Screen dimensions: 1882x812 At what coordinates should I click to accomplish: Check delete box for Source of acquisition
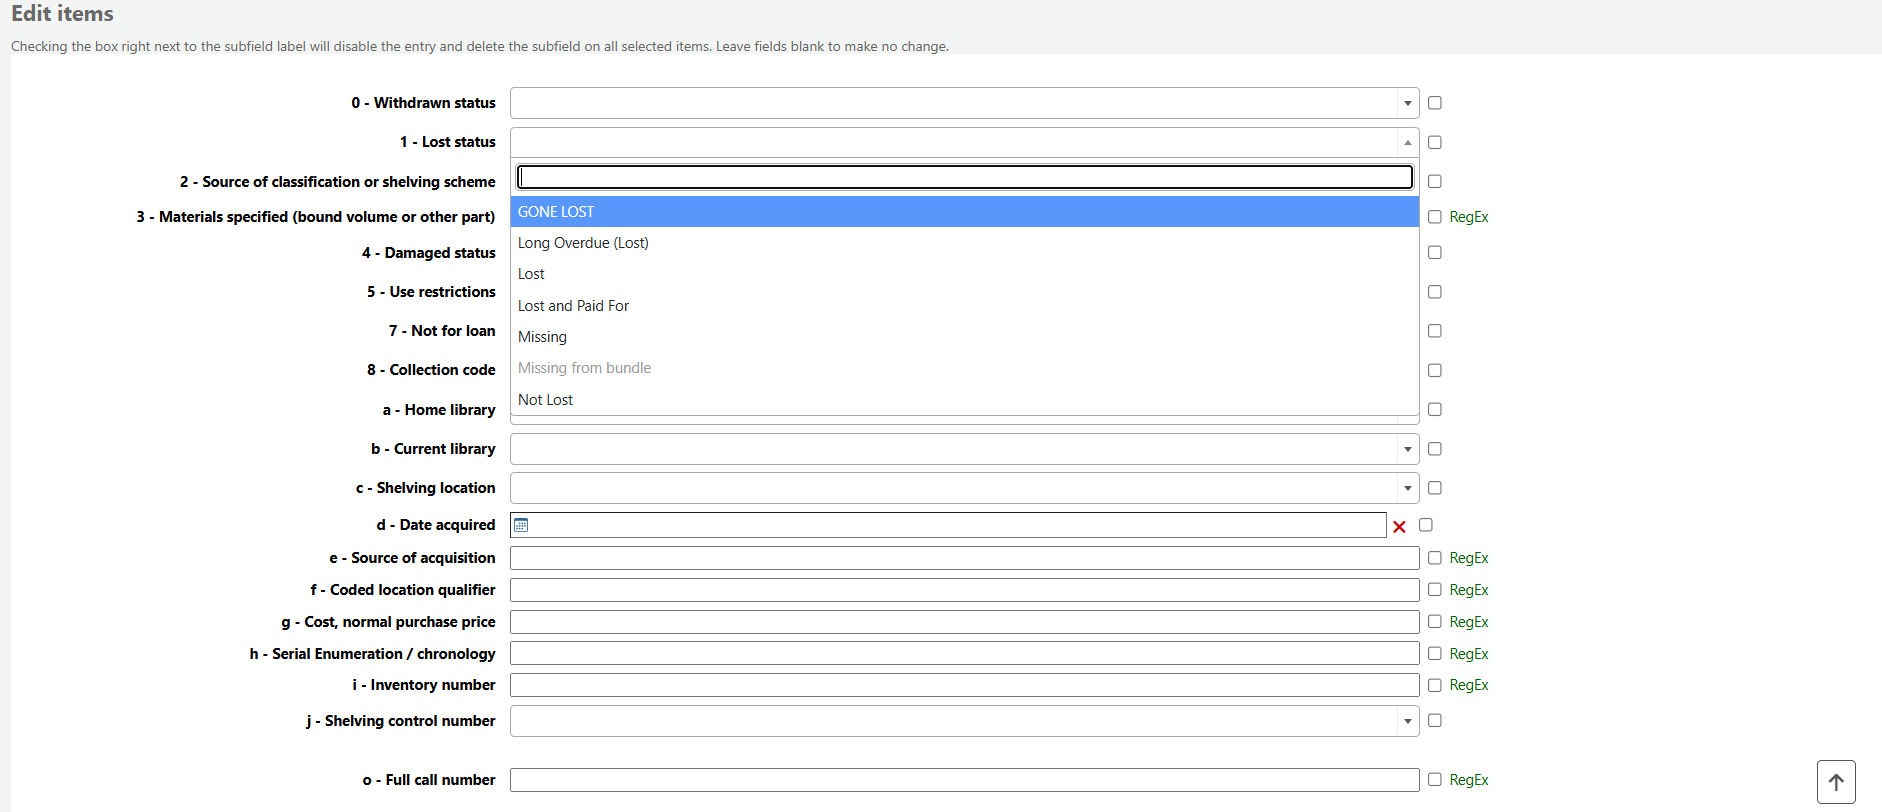pos(1434,558)
